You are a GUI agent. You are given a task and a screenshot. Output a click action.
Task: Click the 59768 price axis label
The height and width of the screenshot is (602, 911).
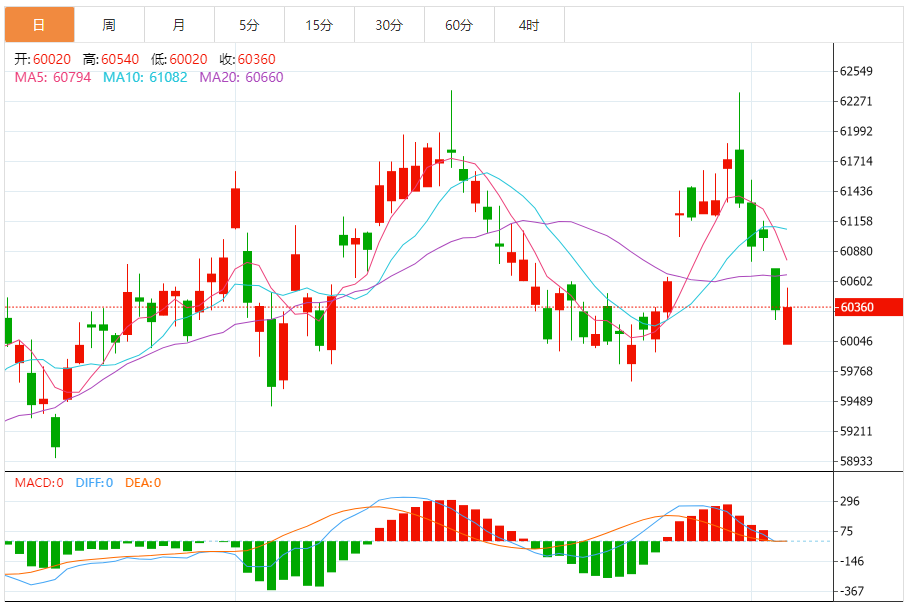click(x=856, y=371)
